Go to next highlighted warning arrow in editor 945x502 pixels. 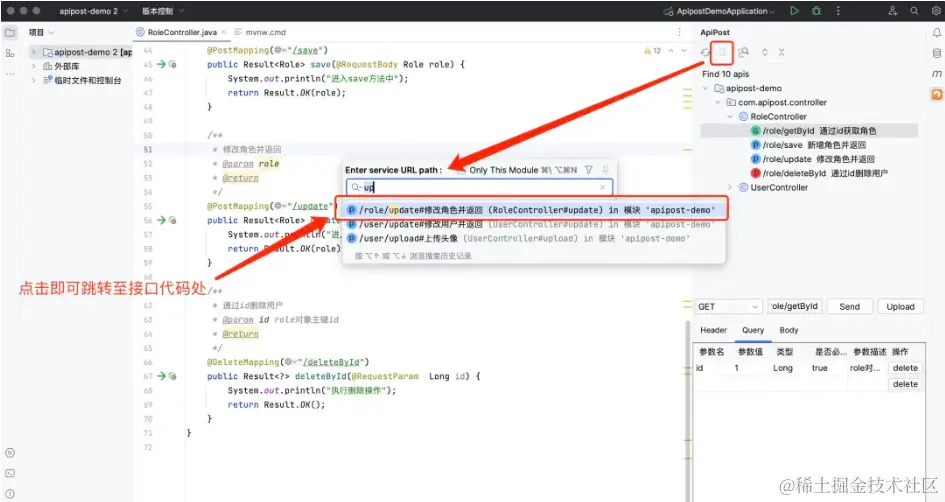[684, 51]
